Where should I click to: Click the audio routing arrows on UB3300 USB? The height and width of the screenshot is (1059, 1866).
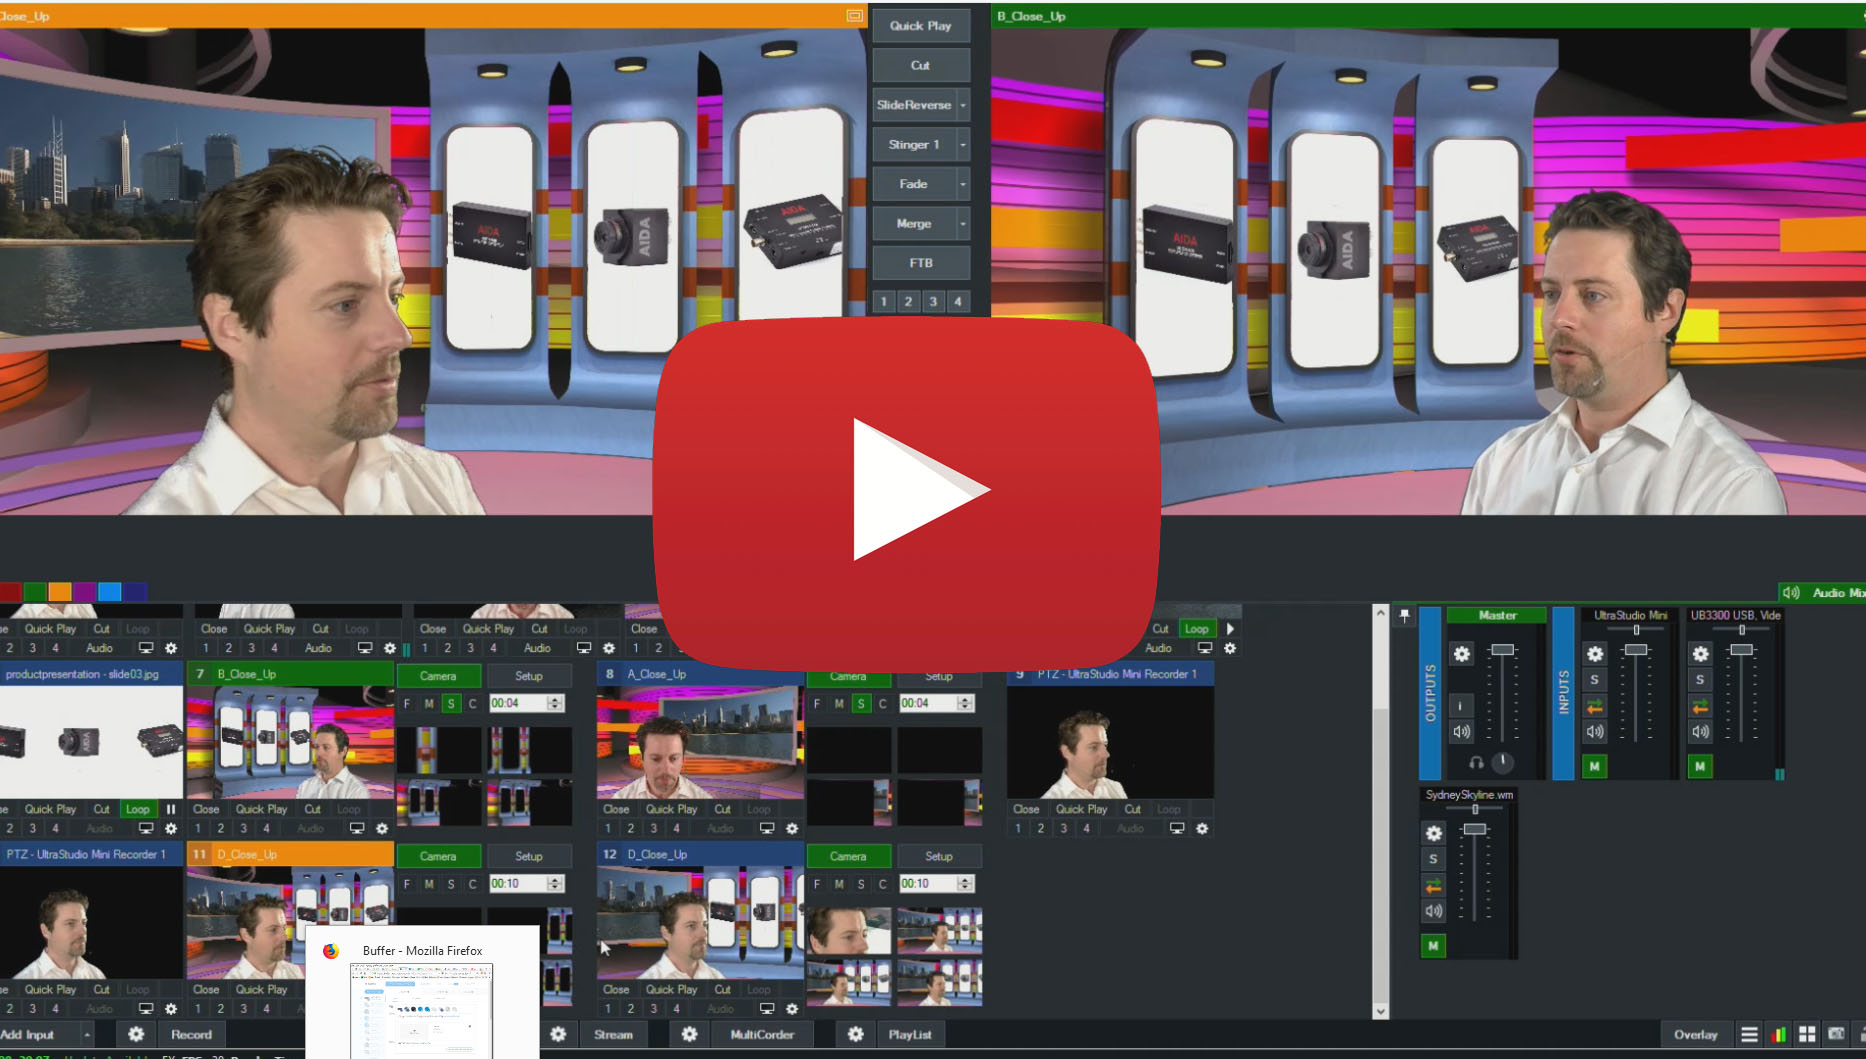(1700, 707)
